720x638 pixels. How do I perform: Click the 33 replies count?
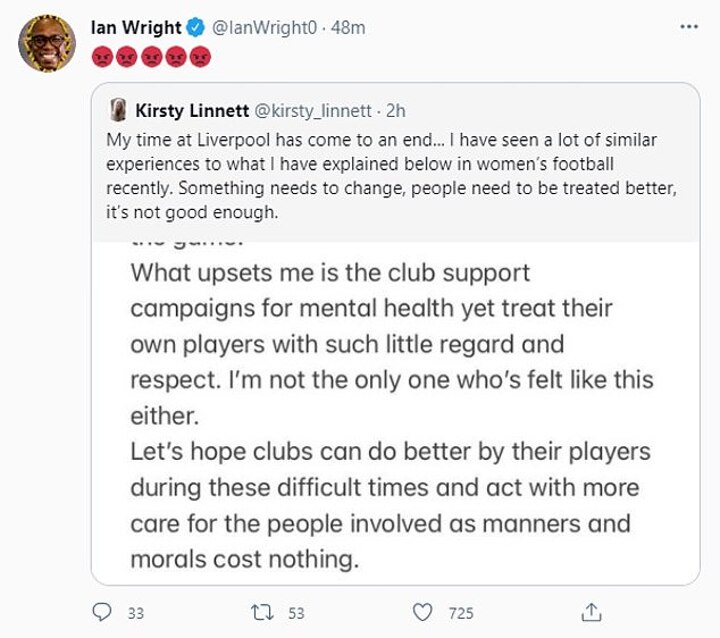coord(136,612)
